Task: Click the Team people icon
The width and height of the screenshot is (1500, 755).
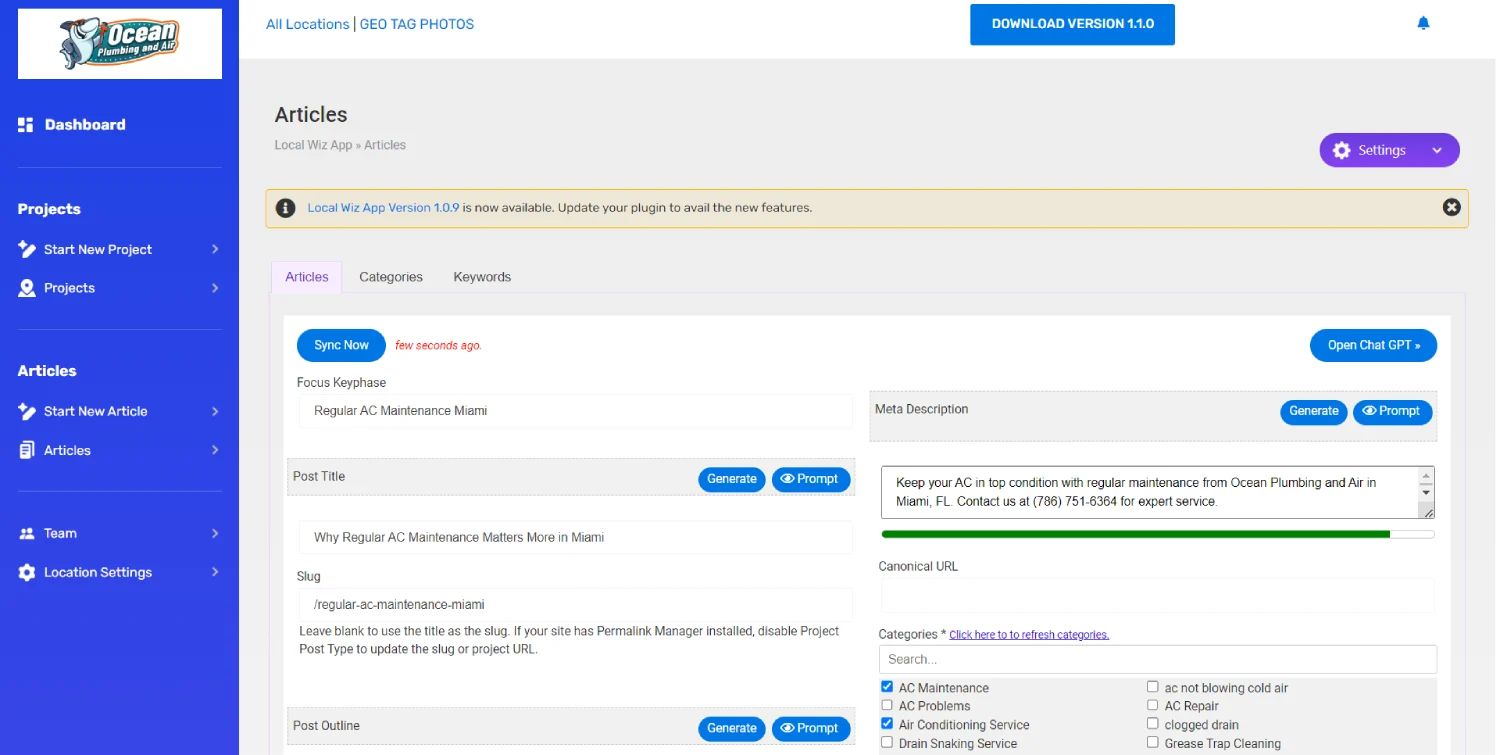Action: (x=27, y=533)
